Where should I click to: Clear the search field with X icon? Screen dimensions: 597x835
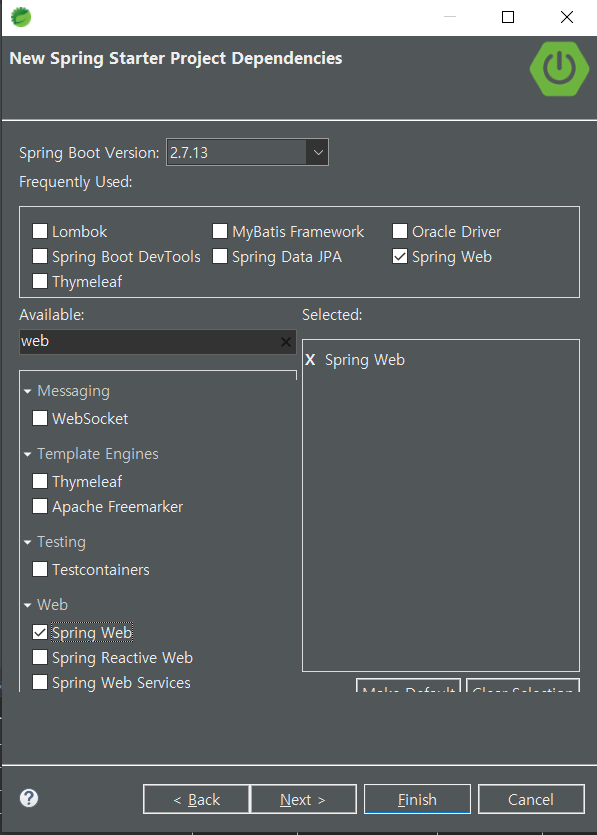click(286, 342)
